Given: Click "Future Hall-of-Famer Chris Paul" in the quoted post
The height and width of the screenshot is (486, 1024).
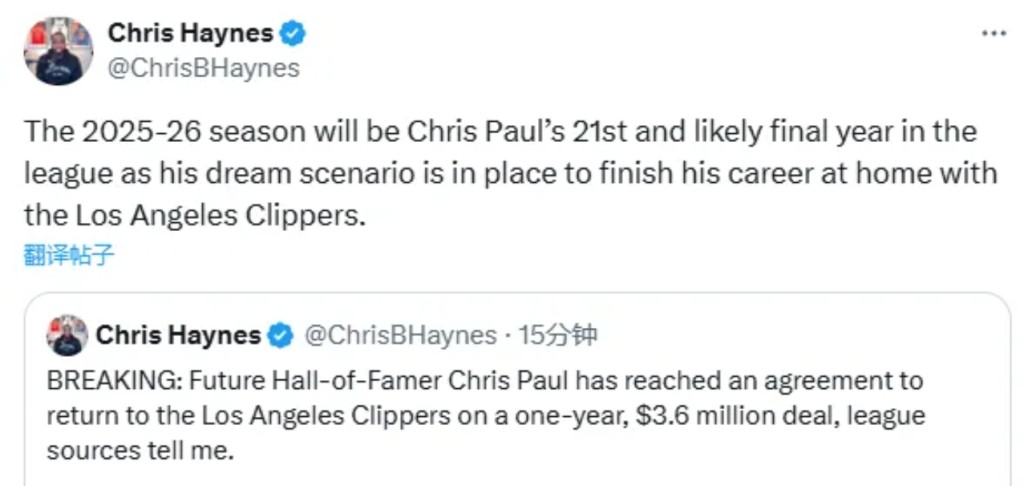Looking at the screenshot, I should (342, 381).
